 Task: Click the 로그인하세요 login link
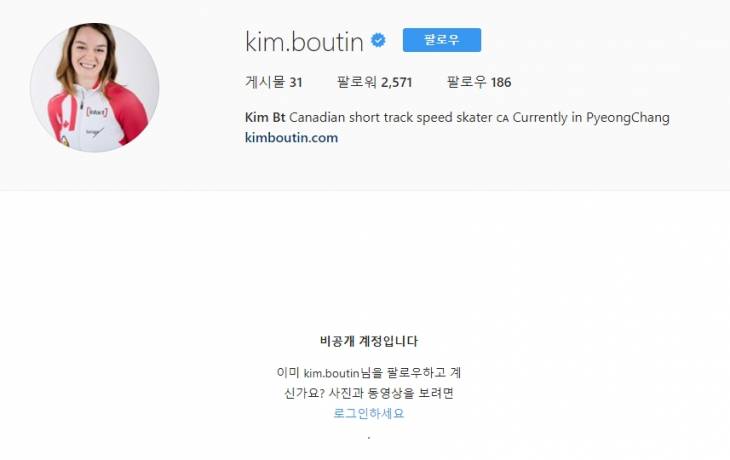click(x=369, y=413)
